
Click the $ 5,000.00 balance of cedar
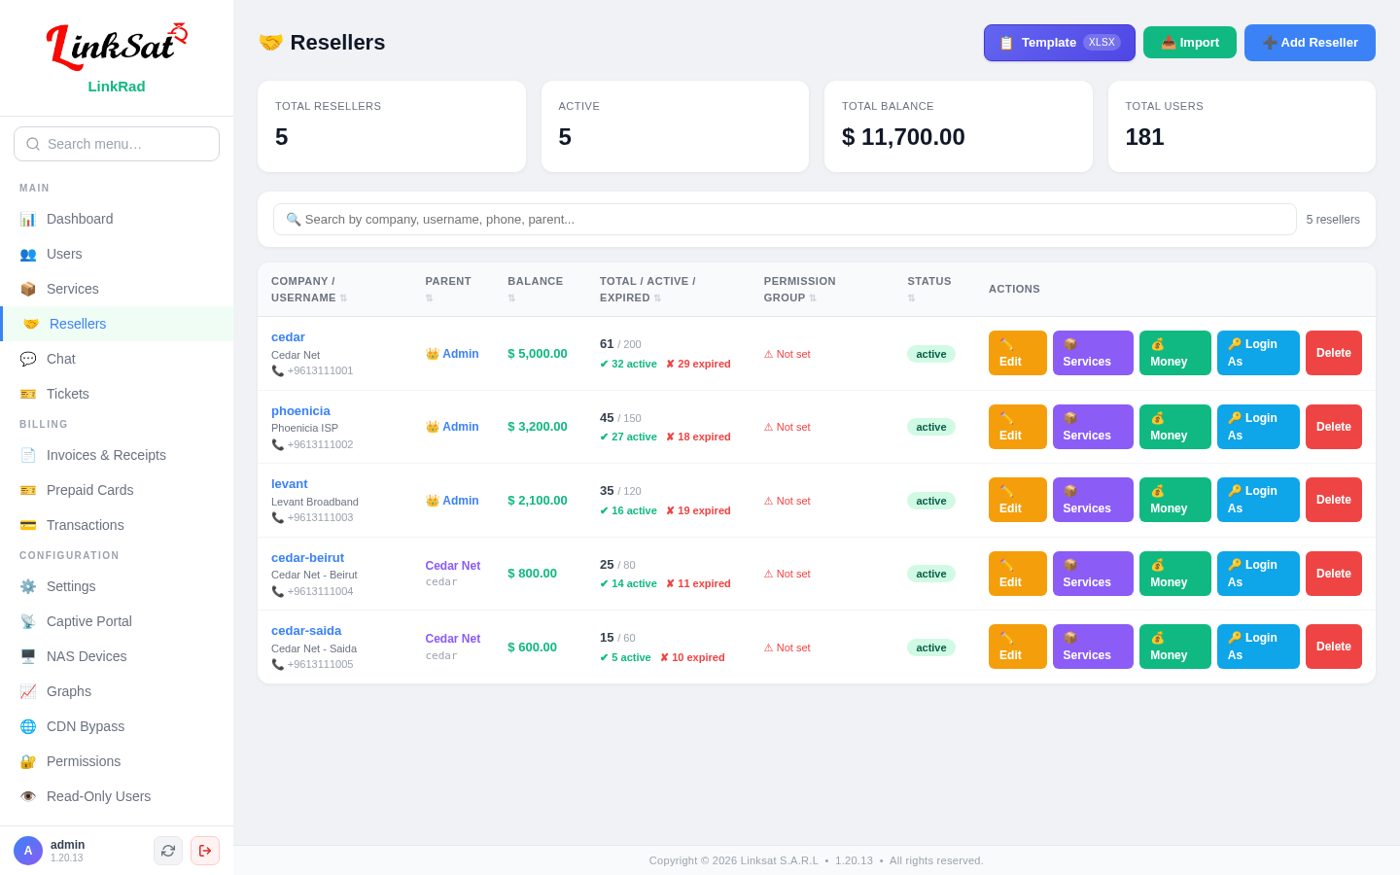537,353
